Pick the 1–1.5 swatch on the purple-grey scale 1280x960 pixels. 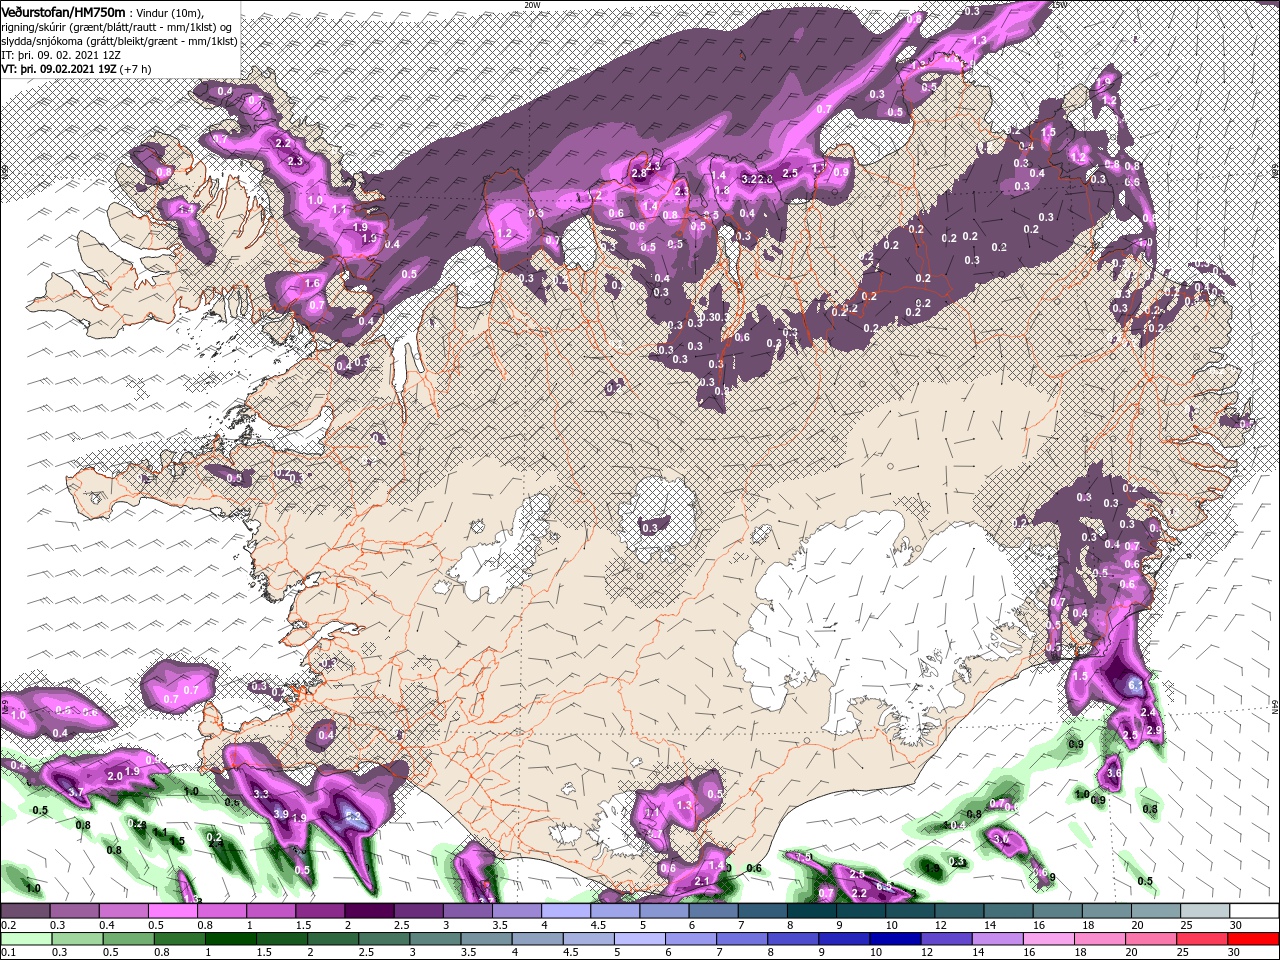coord(270,911)
